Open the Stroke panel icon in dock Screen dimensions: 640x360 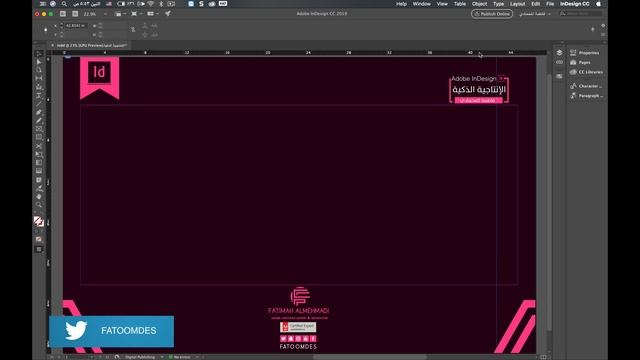click(559, 76)
